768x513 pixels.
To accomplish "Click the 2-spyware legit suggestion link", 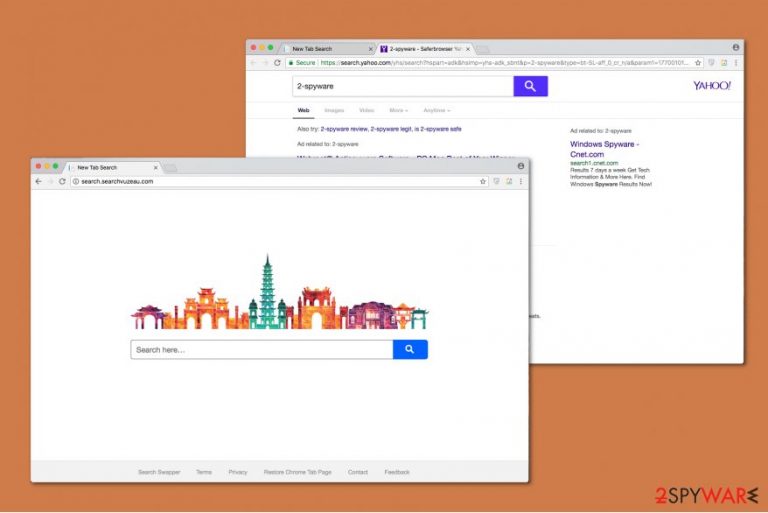I will pyautogui.click(x=391, y=129).
